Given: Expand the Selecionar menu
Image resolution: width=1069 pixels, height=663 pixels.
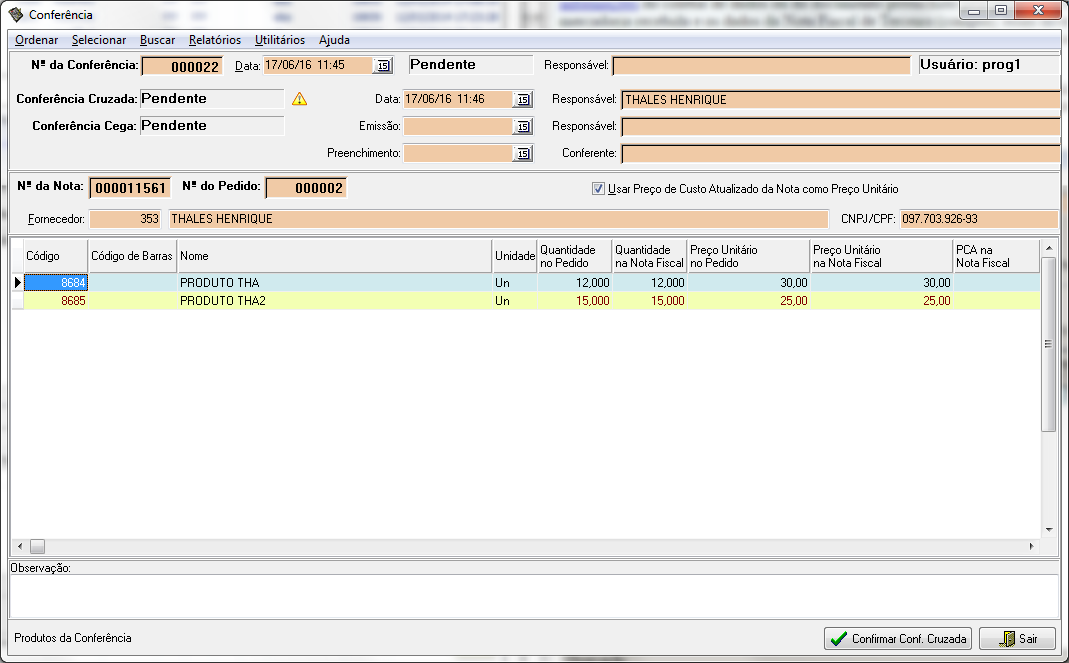Looking at the screenshot, I should (x=99, y=40).
